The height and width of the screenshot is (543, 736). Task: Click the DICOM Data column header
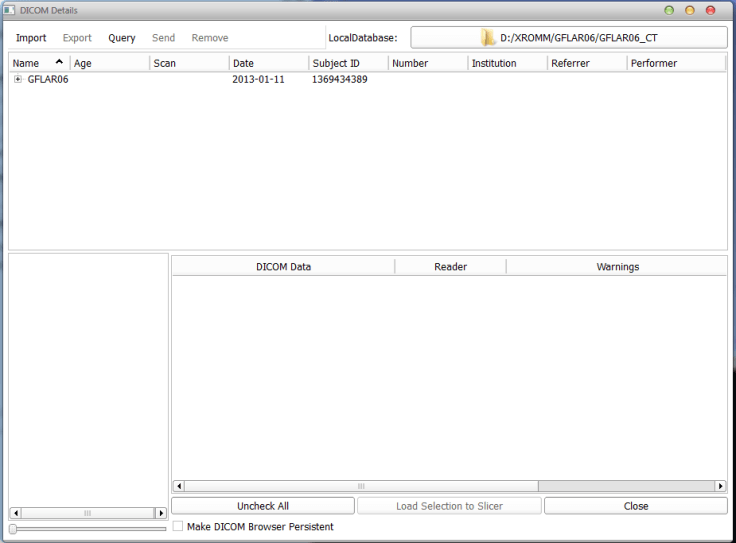pyautogui.click(x=284, y=267)
